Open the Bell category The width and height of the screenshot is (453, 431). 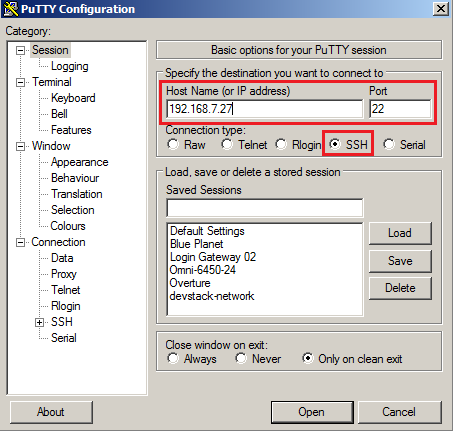point(59,114)
